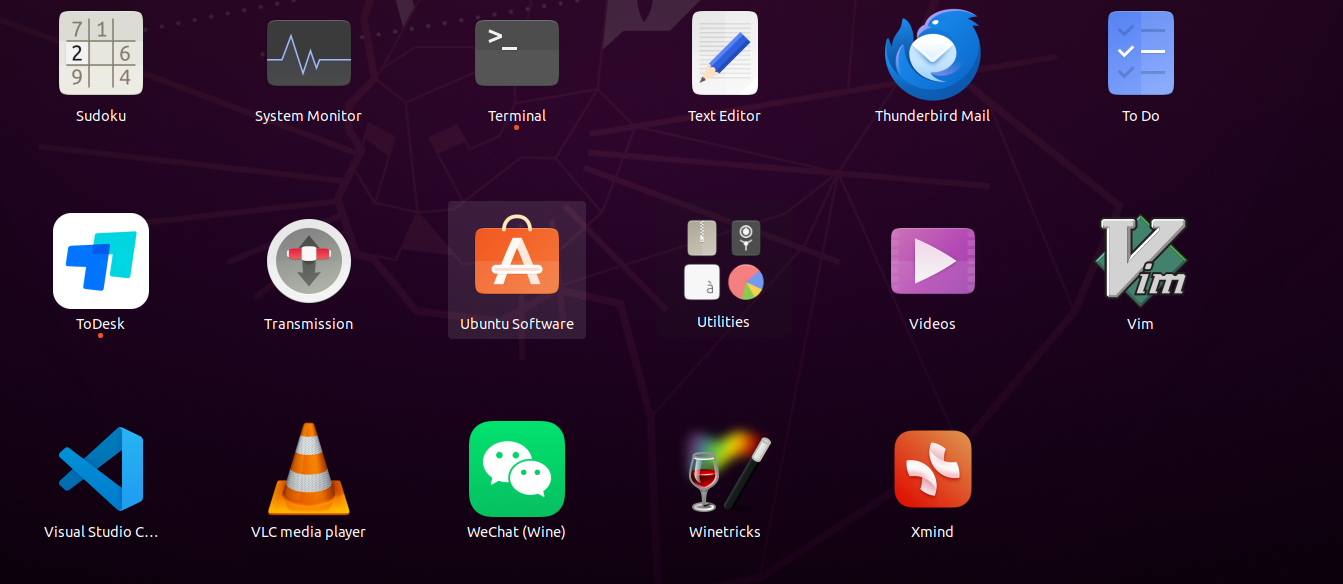Screen dimensions: 1343x584
Task: Open the Winetricks icon
Action: [729, 472]
